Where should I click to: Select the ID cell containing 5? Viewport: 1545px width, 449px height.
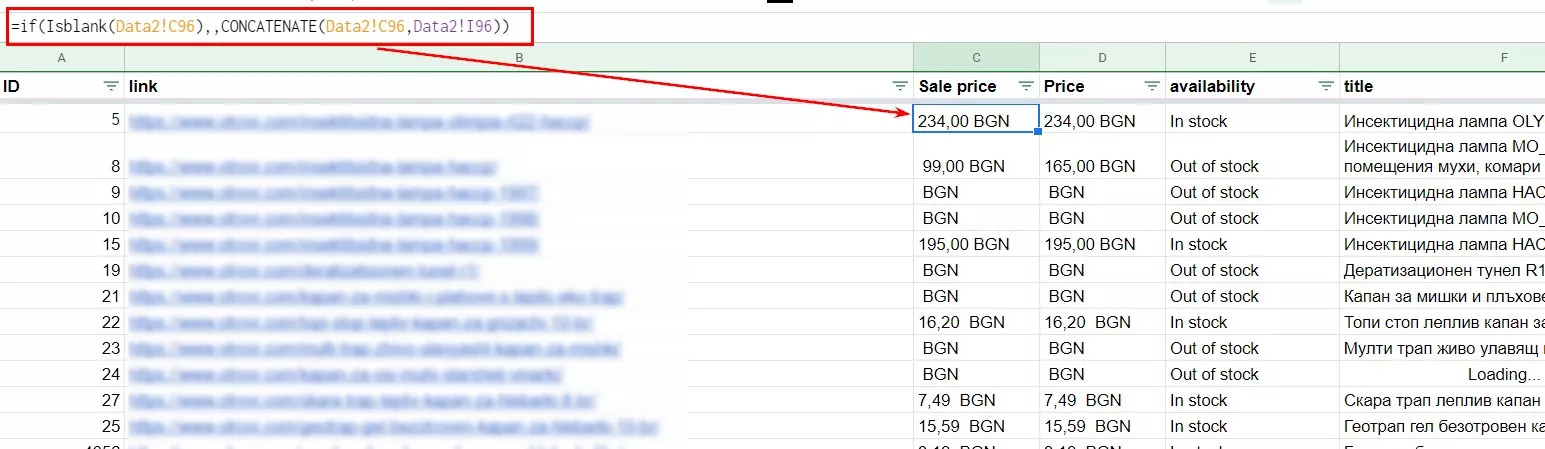62,120
